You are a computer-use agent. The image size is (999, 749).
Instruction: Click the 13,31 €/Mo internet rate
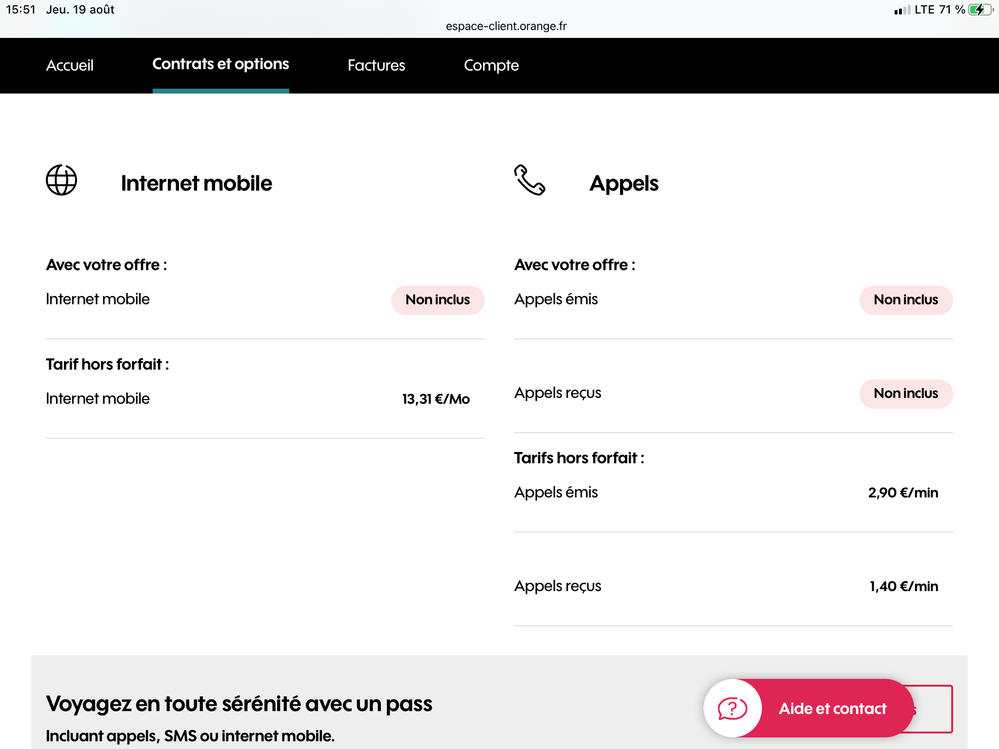pos(435,399)
